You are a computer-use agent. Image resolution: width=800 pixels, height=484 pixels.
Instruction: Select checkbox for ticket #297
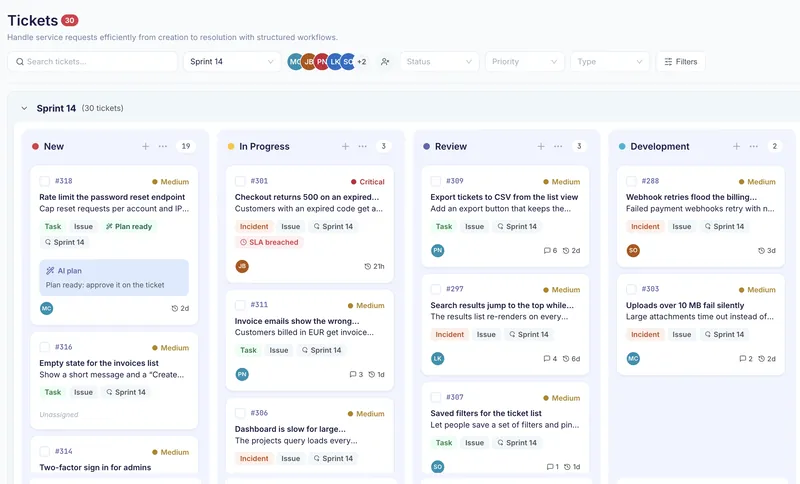[436, 289]
